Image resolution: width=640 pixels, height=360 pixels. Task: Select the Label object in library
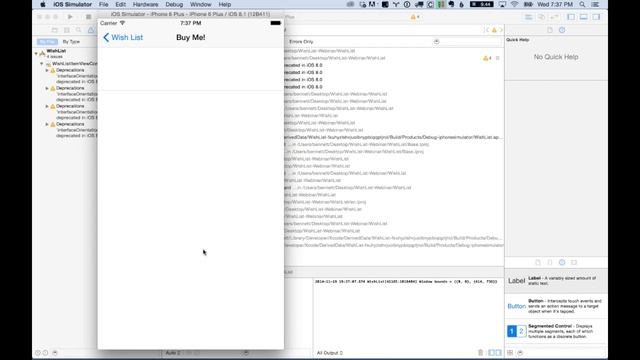[x=556, y=281]
